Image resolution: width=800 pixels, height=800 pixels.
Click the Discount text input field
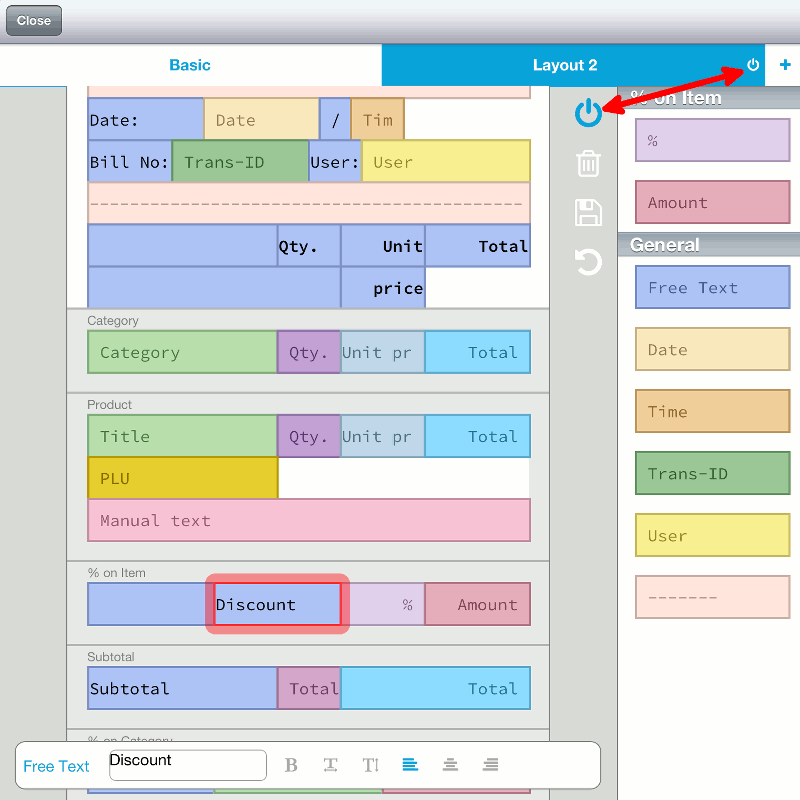coord(187,765)
